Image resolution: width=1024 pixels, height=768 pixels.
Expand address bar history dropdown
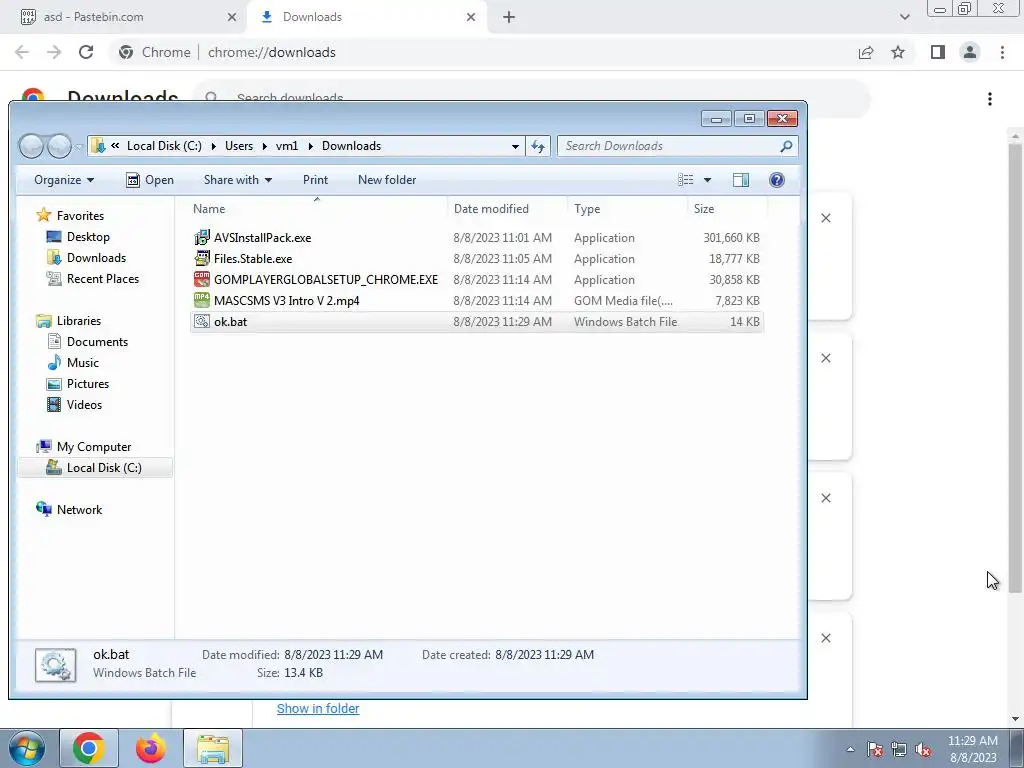tap(515, 146)
